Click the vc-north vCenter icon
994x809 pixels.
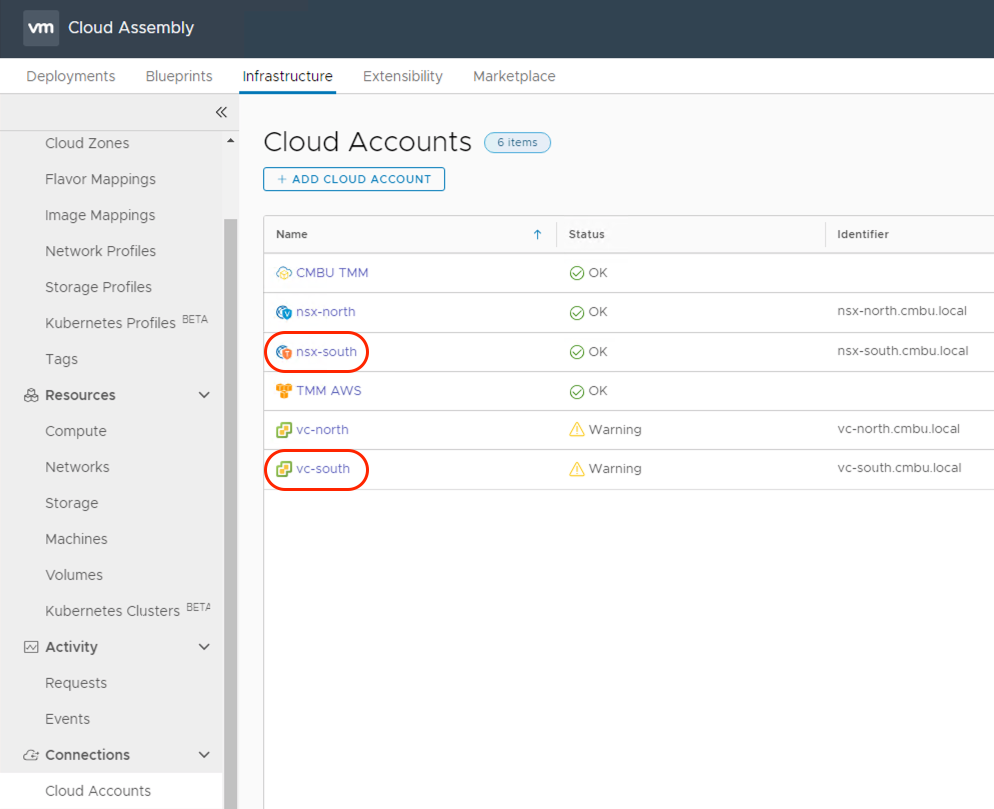coord(284,430)
